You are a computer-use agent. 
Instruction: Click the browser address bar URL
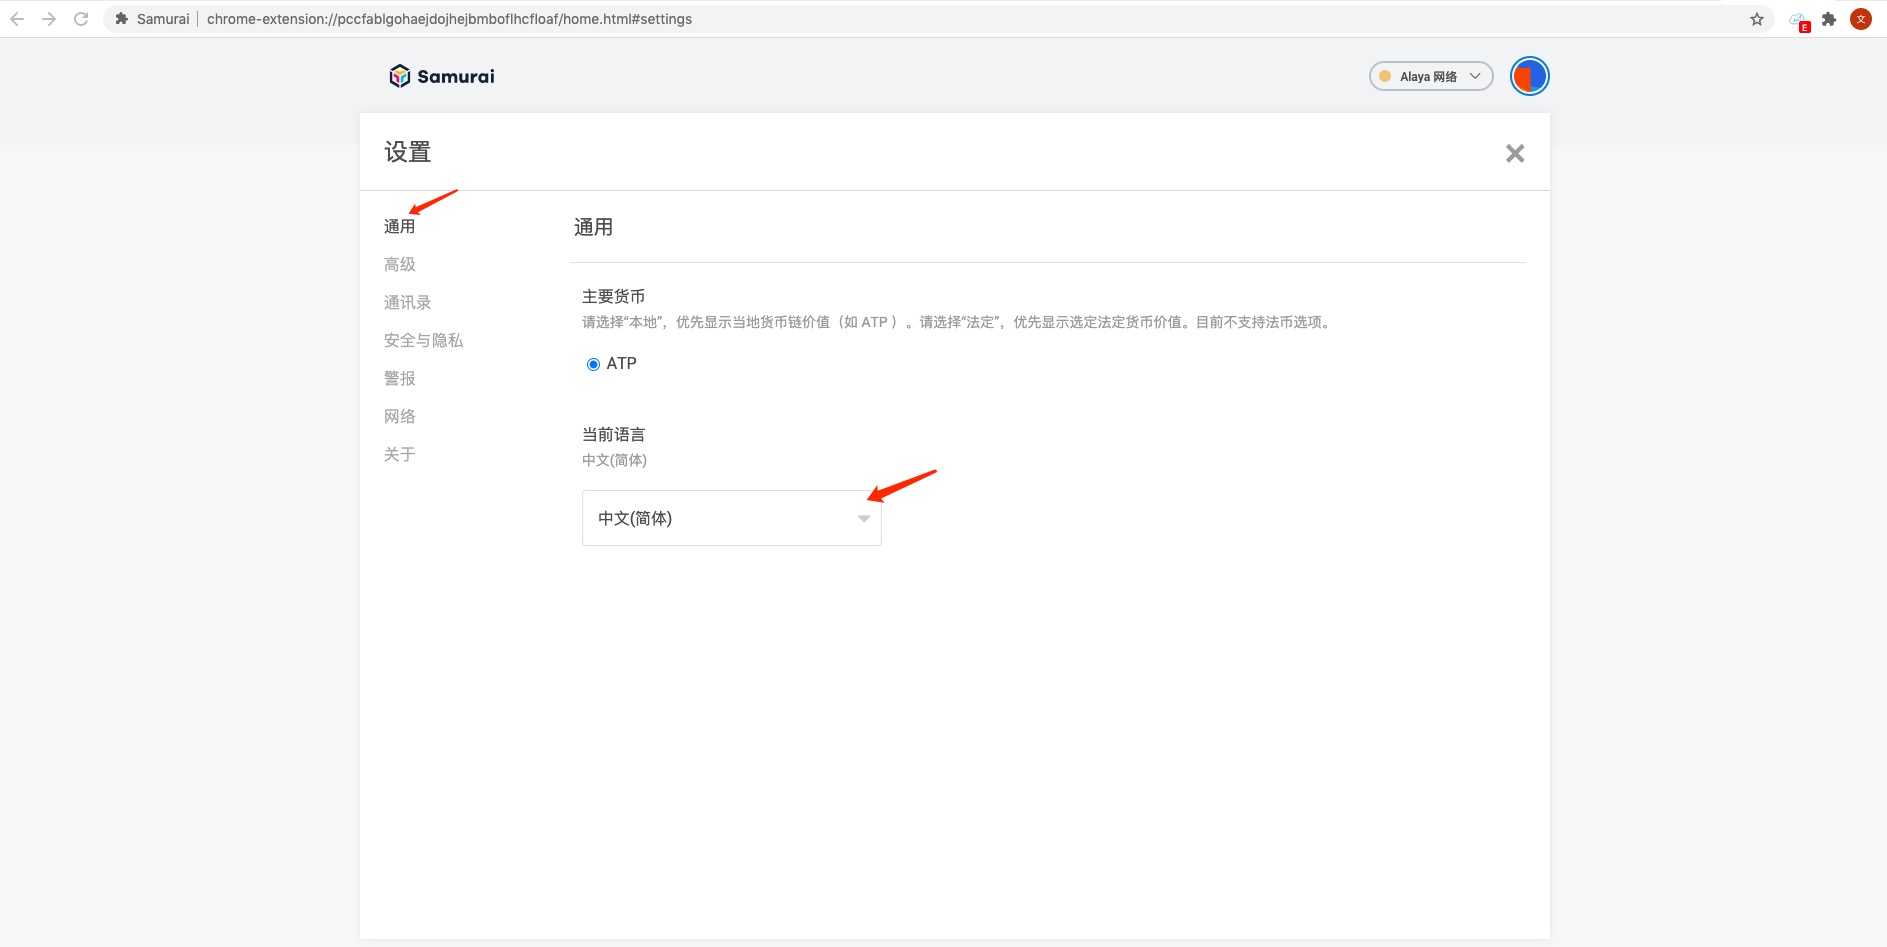point(449,19)
